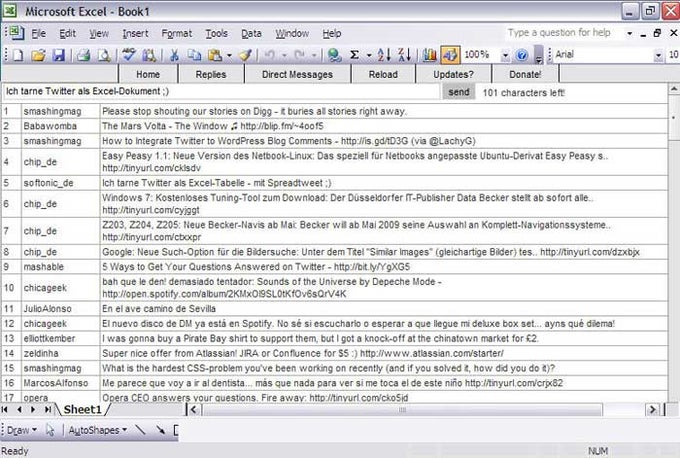Expand the Paste options dropdown arrow
680x458 pixels.
(x=229, y=56)
